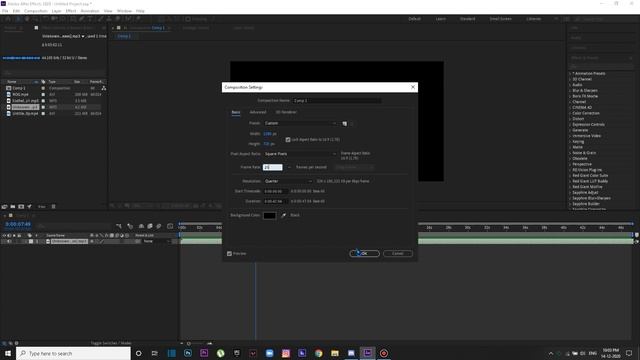
Task: Create a new folder in Project panel
Action: [x=13, y=207]
